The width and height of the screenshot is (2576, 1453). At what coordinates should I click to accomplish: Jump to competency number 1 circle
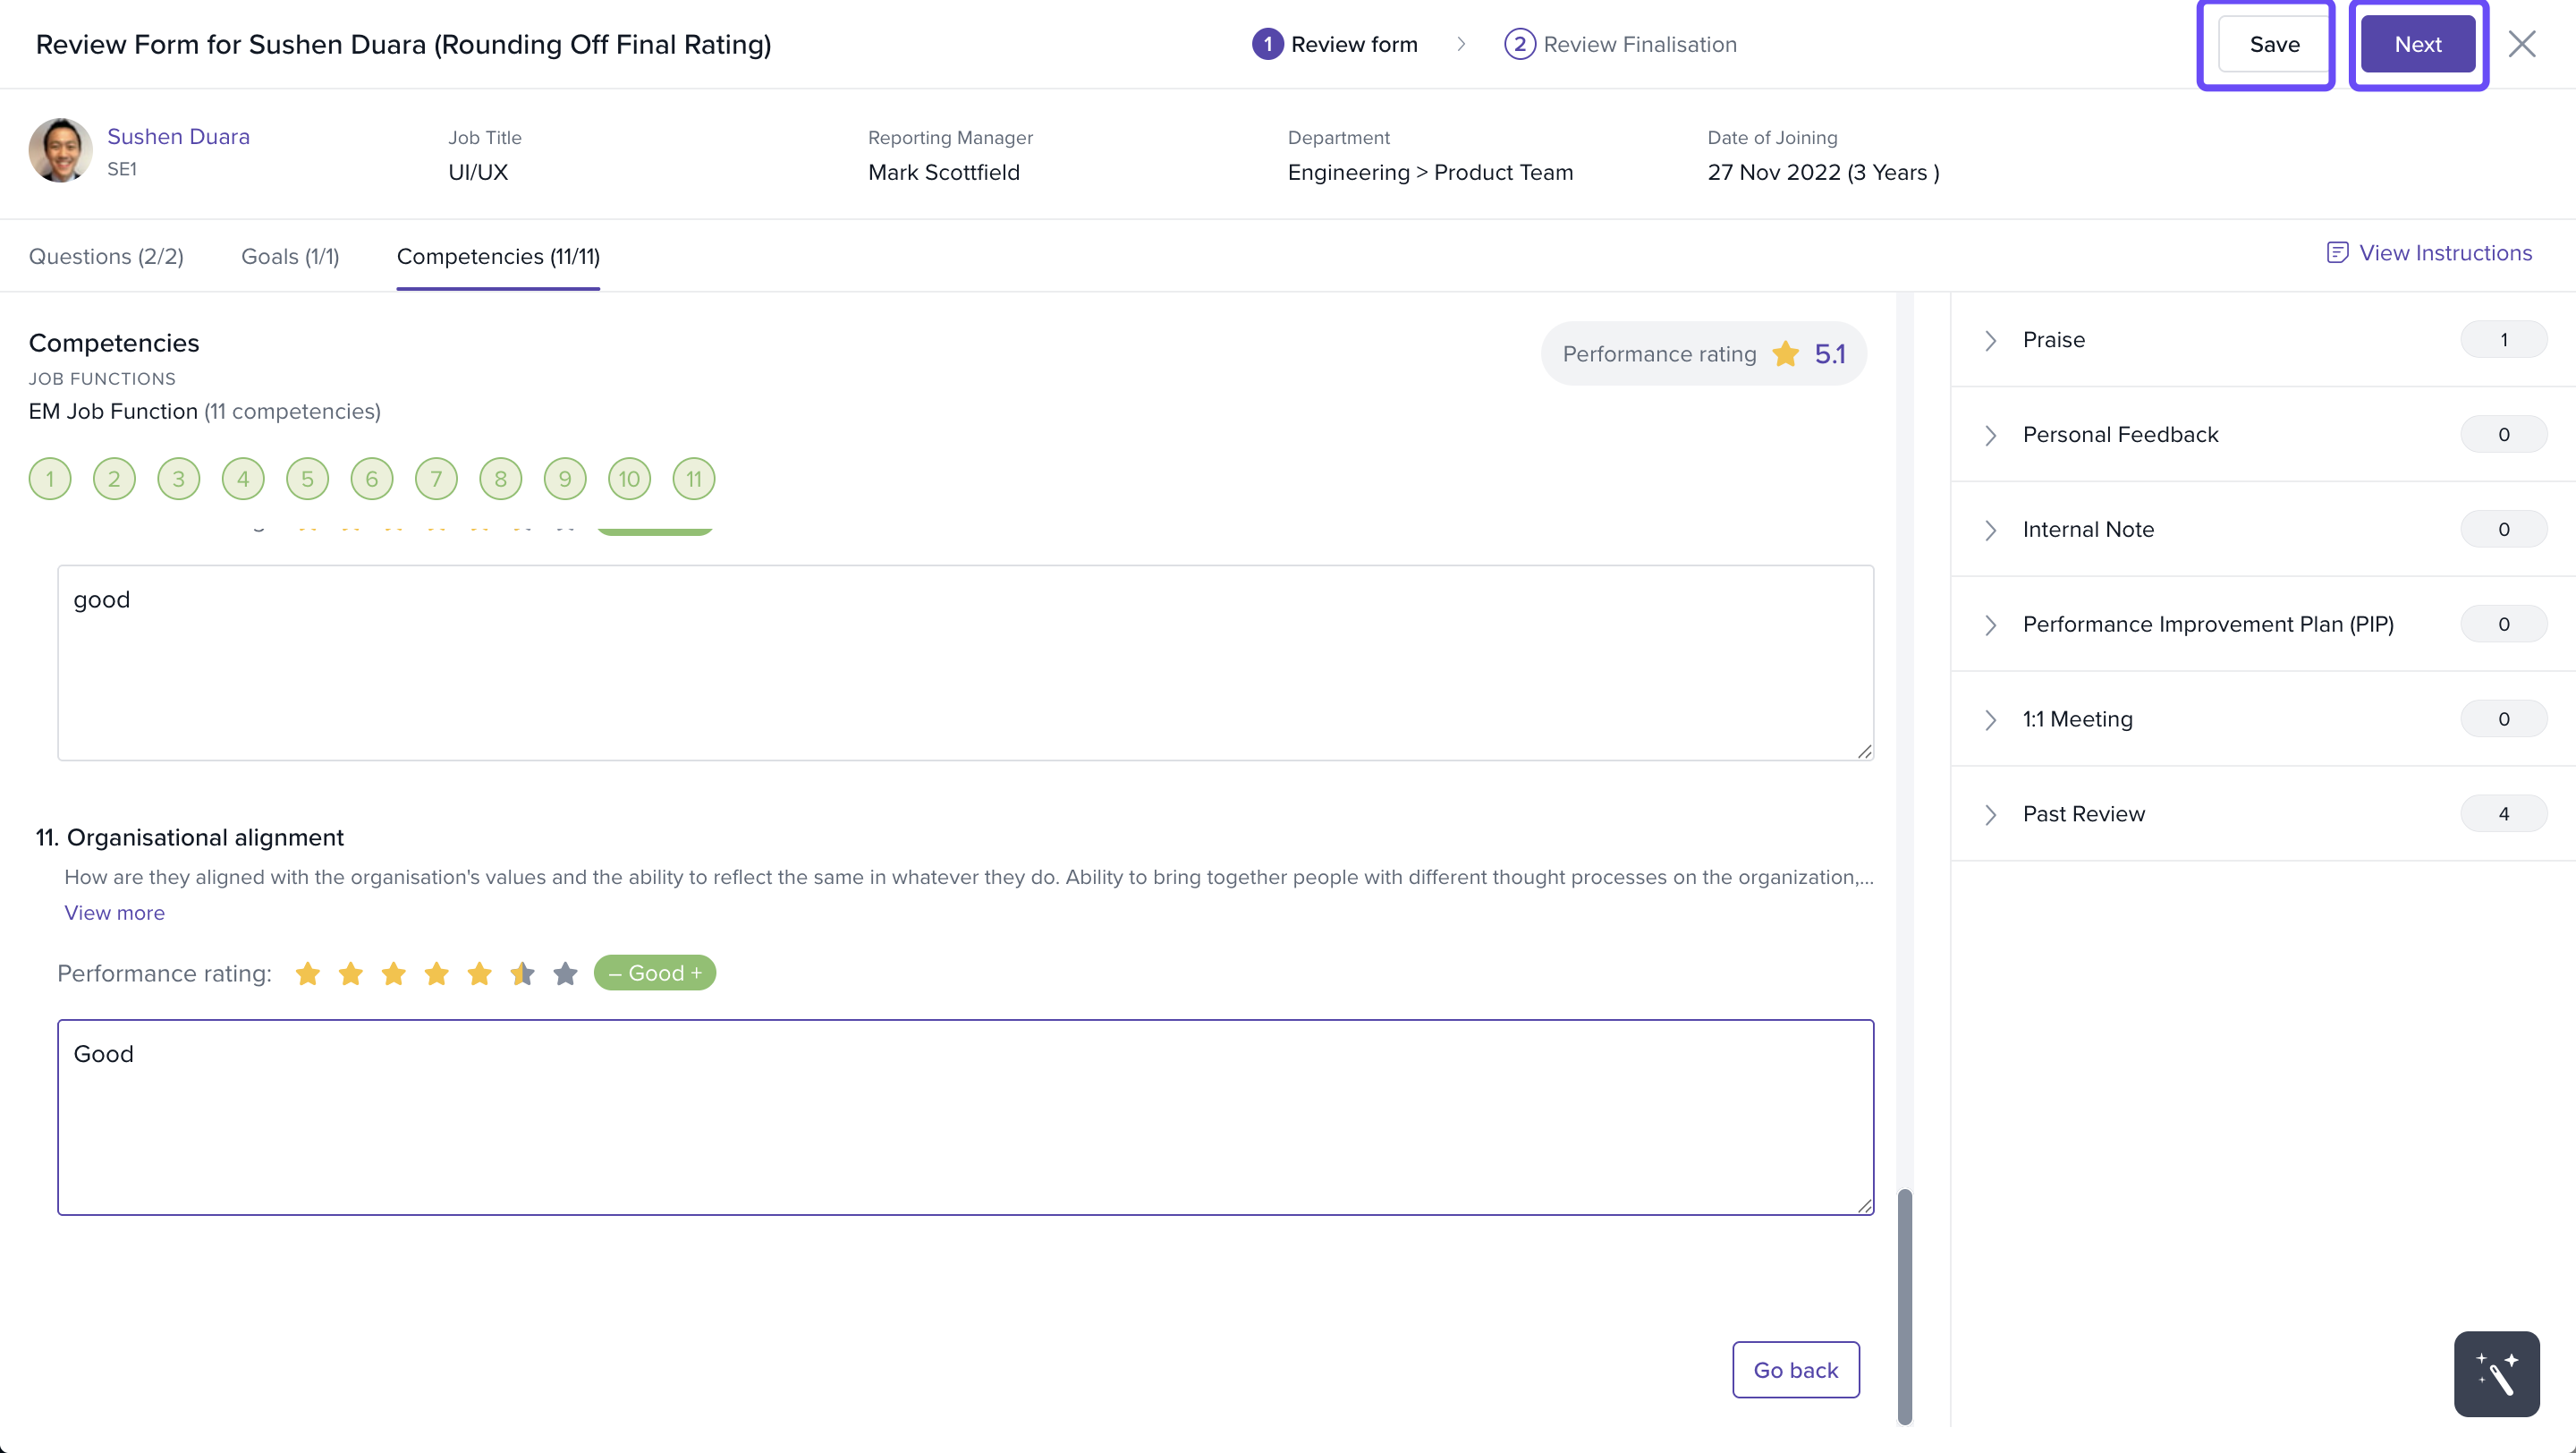(50, 479)
